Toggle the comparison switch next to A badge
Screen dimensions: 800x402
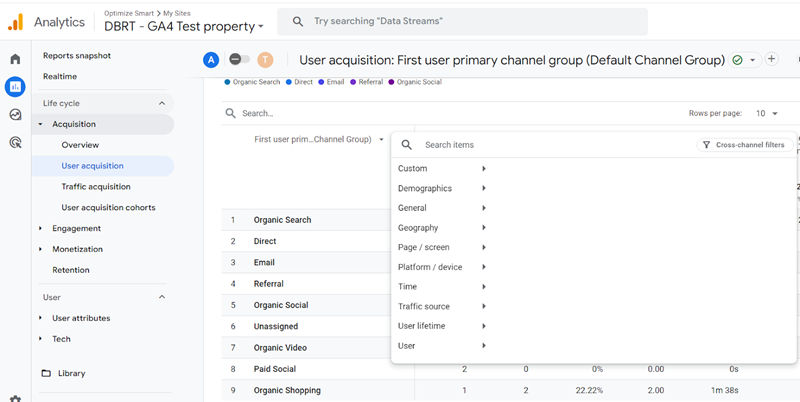point(239,59)
